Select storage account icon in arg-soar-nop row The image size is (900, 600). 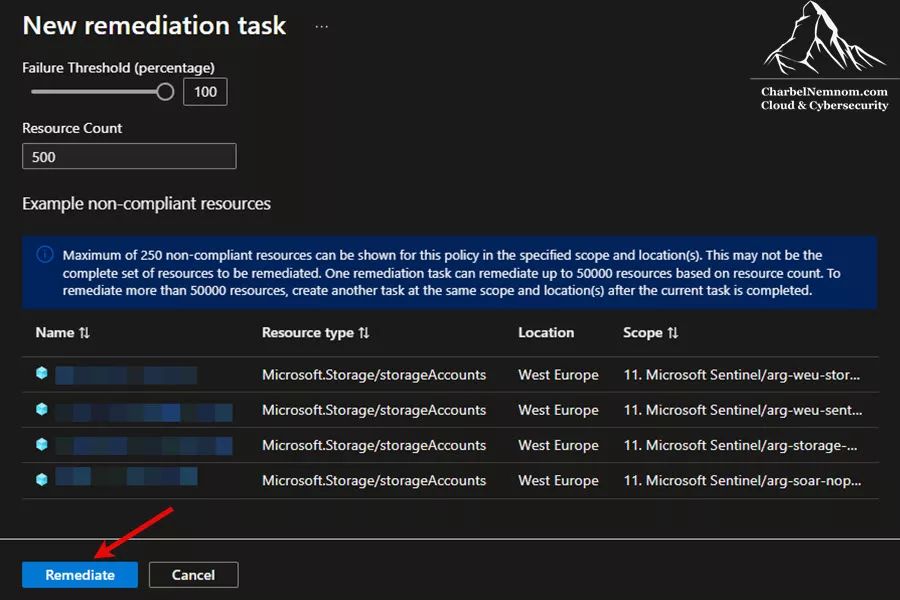coord(41,479)
